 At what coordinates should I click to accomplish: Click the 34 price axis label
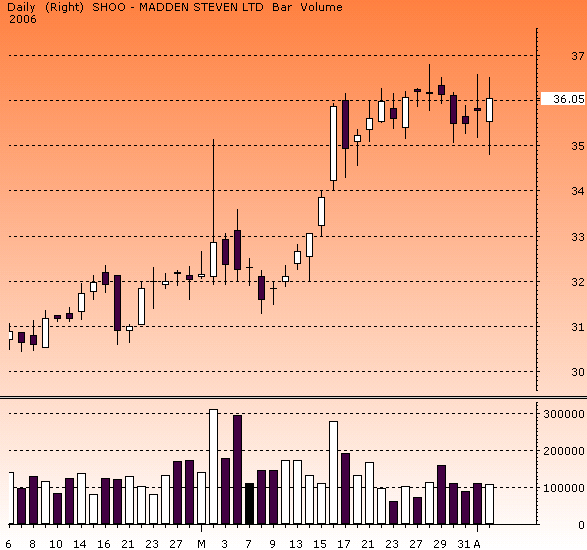[x=577, y=191]
